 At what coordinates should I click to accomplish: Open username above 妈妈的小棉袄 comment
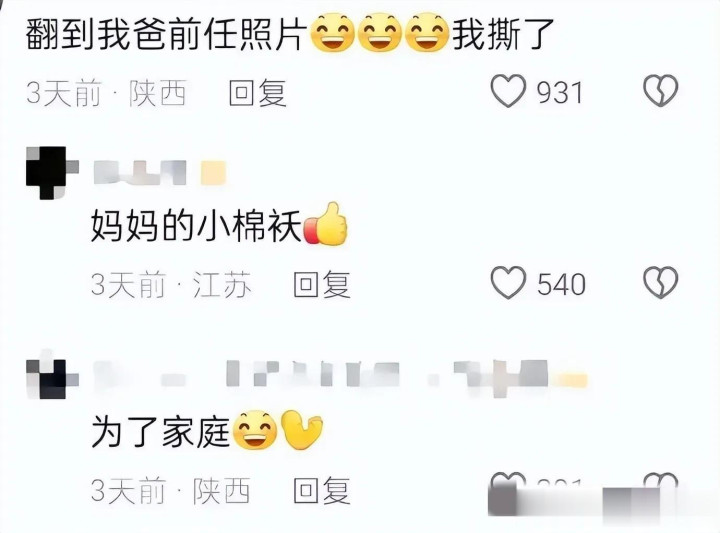[x=159, y=173]
